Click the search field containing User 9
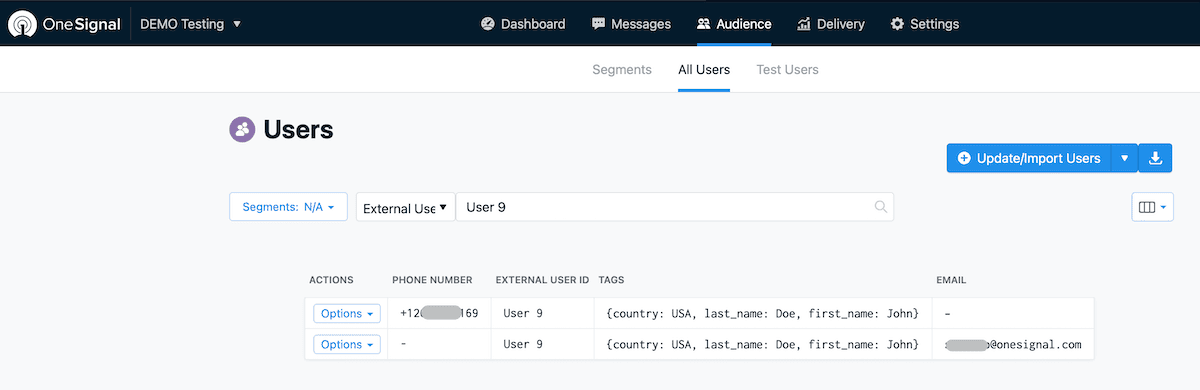Viewport: 1200px width, 390px height. (x=674, y=207)
